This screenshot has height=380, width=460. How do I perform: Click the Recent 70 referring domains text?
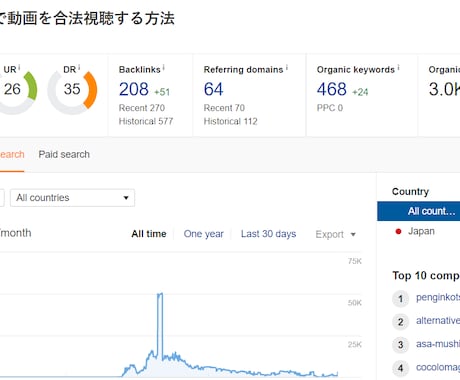coord(224,108)
